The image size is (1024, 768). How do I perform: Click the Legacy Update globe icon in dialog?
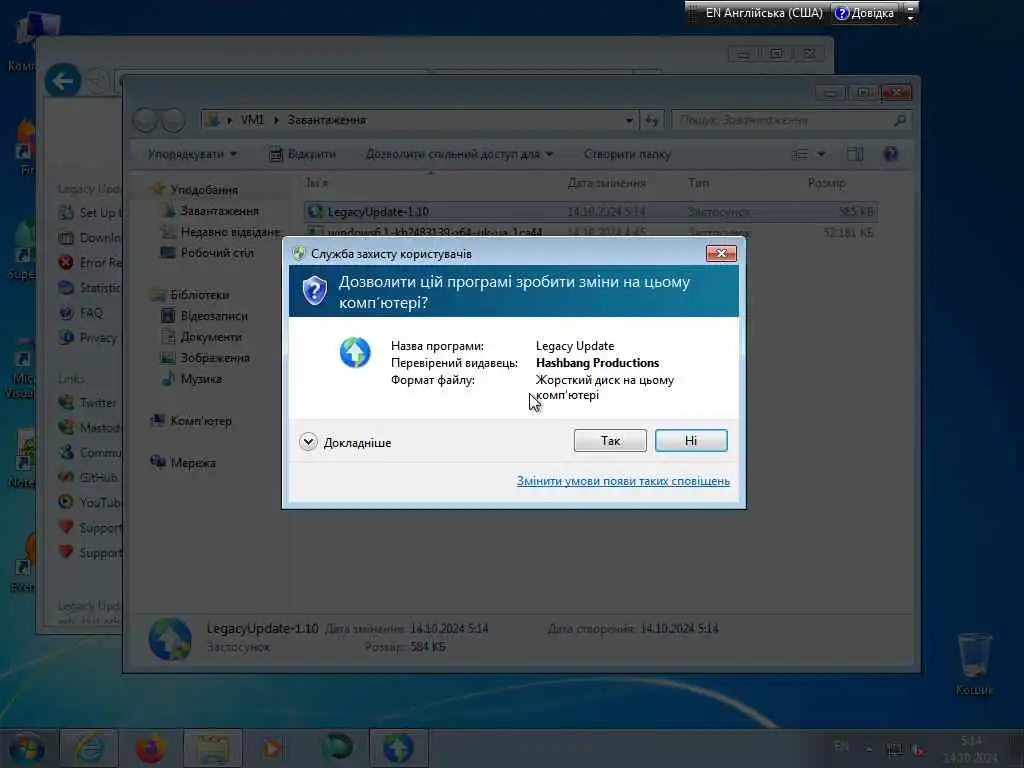pyautogui.click(x=355, y=353)
